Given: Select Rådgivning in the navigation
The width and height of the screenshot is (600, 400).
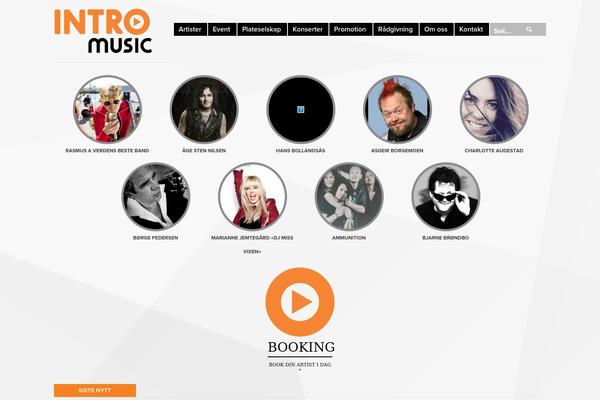Looking at the screenshot, I should 396,29.
